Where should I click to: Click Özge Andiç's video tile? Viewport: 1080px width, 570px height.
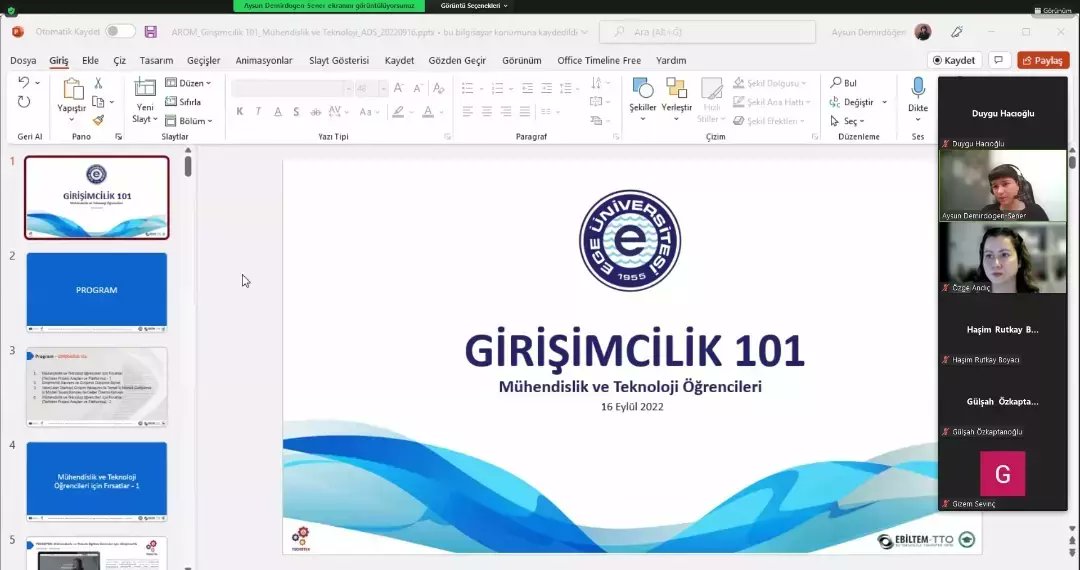(1002, 258)
